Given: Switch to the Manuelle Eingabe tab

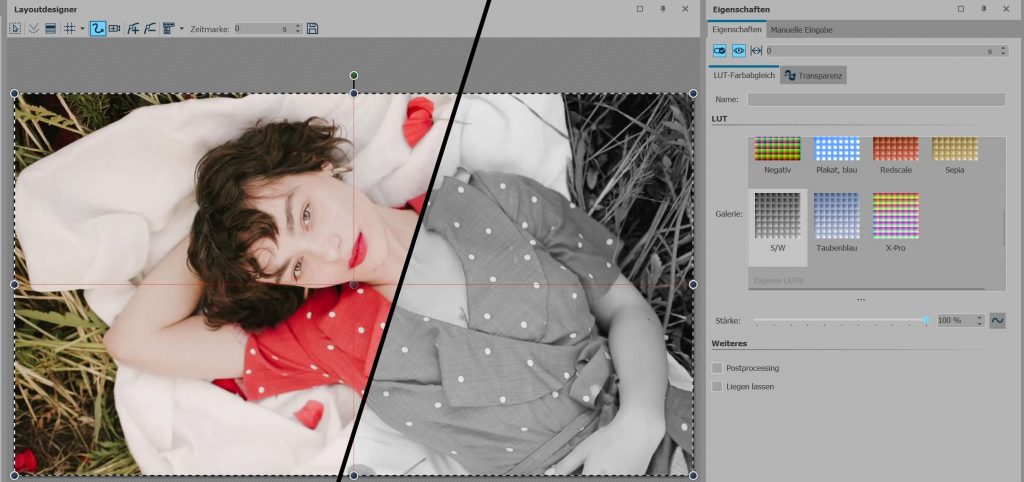Looking at the screenshot, I should (801, 30).
